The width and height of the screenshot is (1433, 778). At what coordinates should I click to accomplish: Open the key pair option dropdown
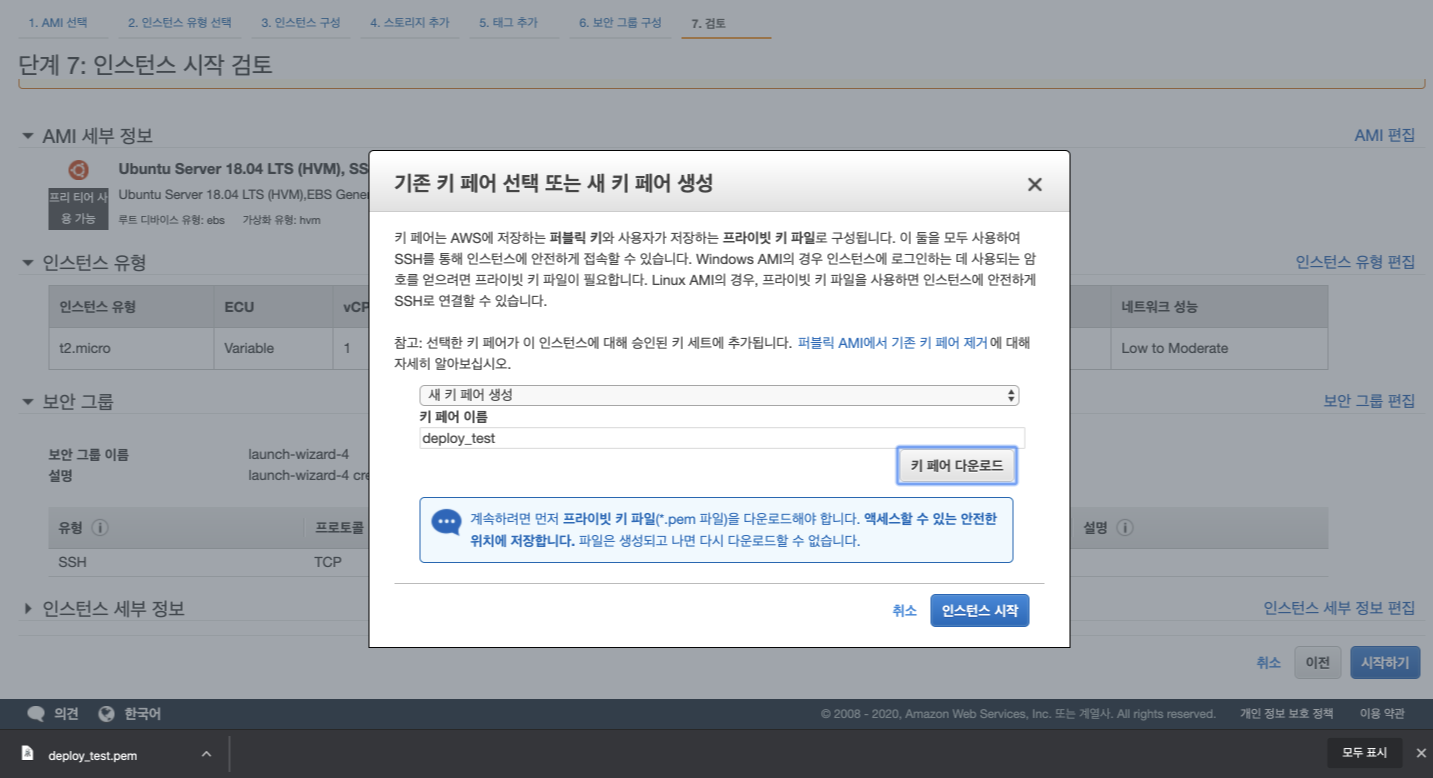(x=719, y=395)
